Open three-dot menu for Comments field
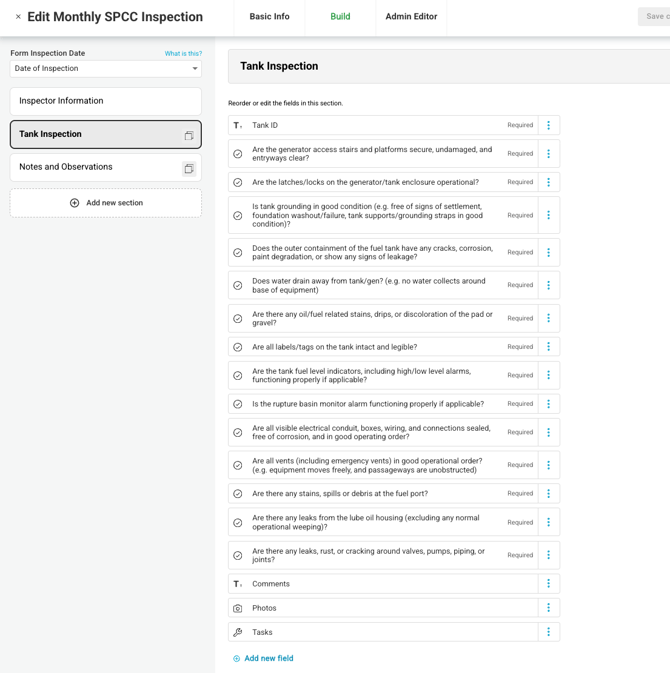The height and width of the screenshot is (673, 670). (x=548, y=584)
